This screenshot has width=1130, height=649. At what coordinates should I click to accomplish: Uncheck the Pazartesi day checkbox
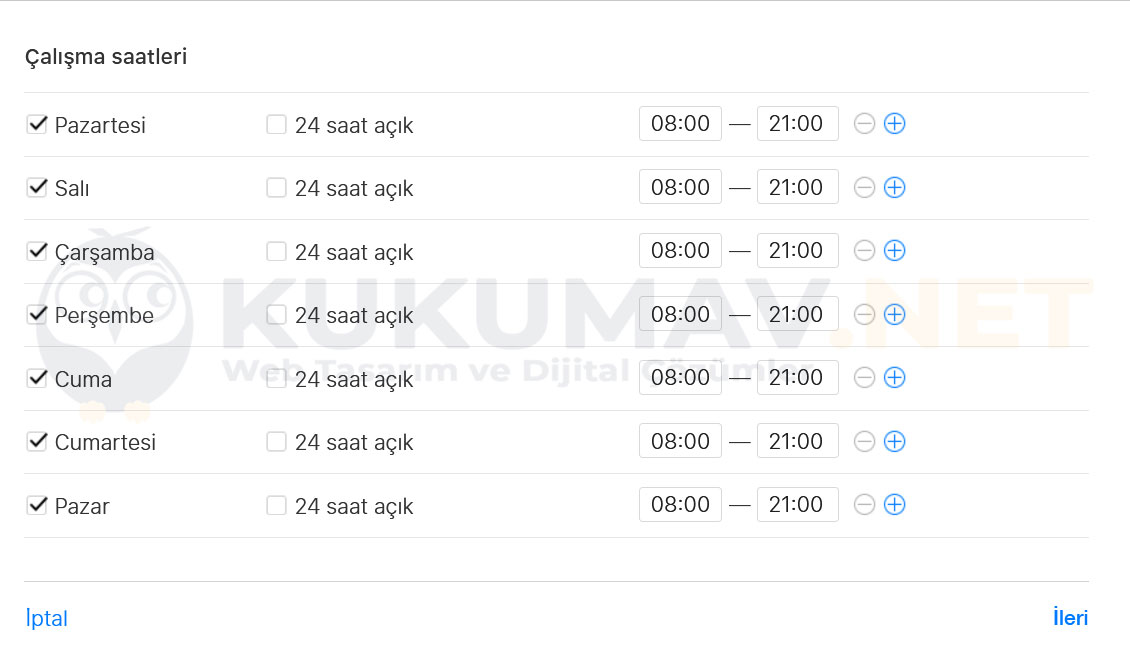click(37, 124)
